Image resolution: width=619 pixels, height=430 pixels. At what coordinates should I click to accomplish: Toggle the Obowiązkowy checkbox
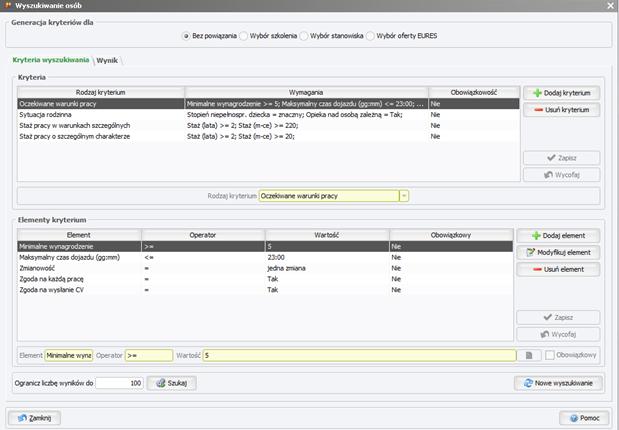[550, 355]
